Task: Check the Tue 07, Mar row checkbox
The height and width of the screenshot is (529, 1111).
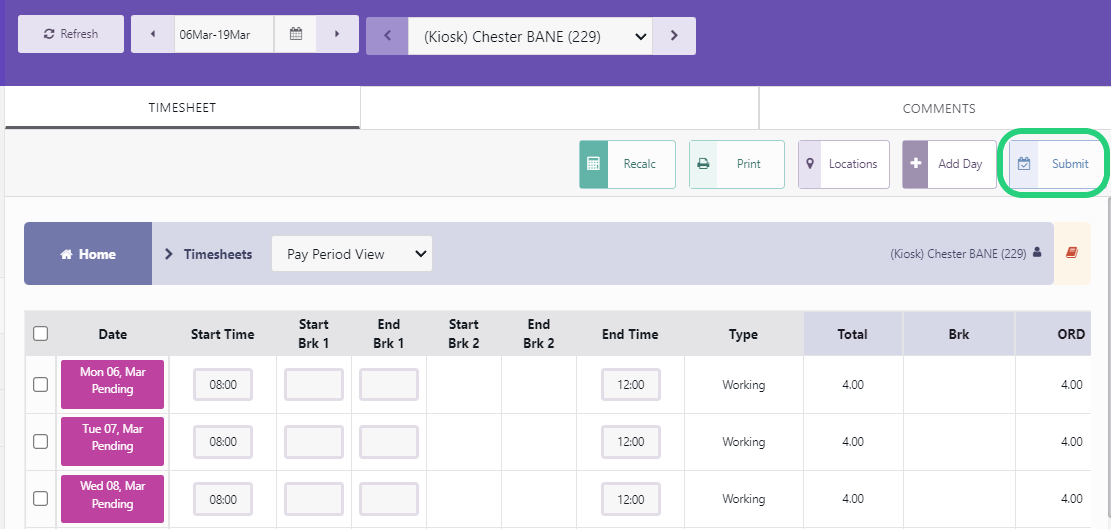Action: 40,441
